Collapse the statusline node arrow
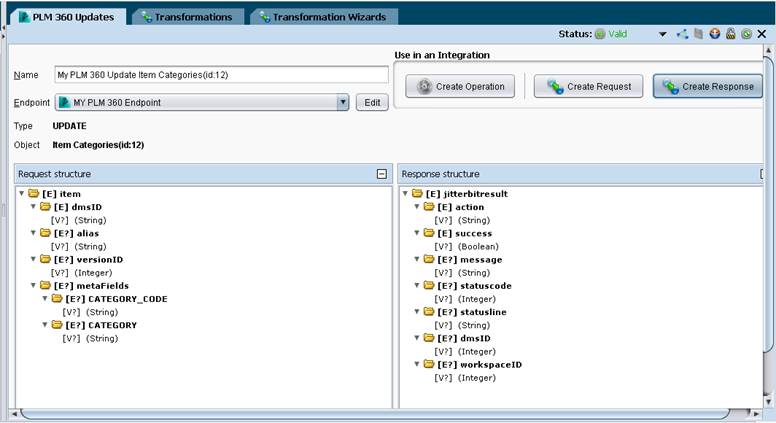Screen dimensions: 776x423 tap(417, 311)
